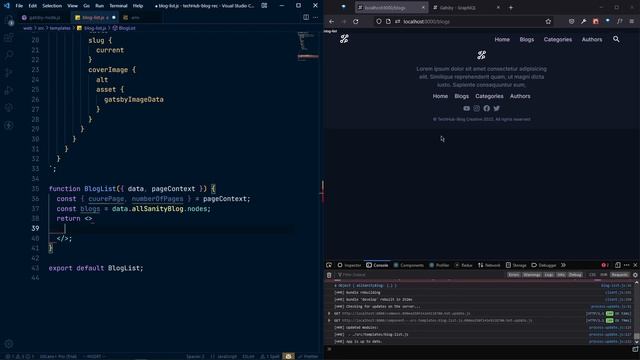Toggle the Requests filter in console
Image resolution: width=640 pixels, height=360 pixels.
click(x=619, y=275)
